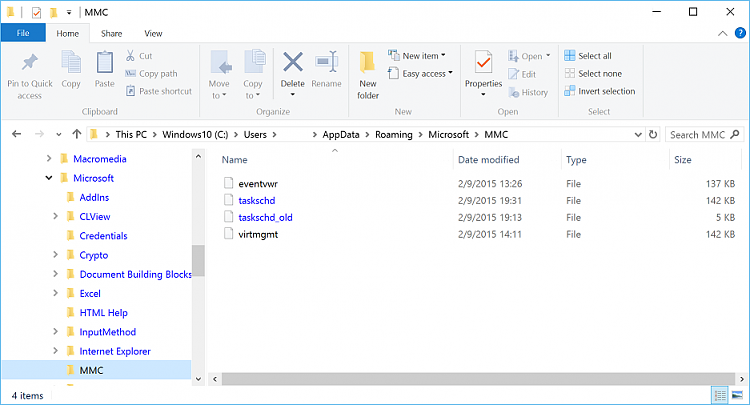The width and height of the screenshot is (750, 405).
Task: Go back with the left arrow
Action: click(16, 134)
